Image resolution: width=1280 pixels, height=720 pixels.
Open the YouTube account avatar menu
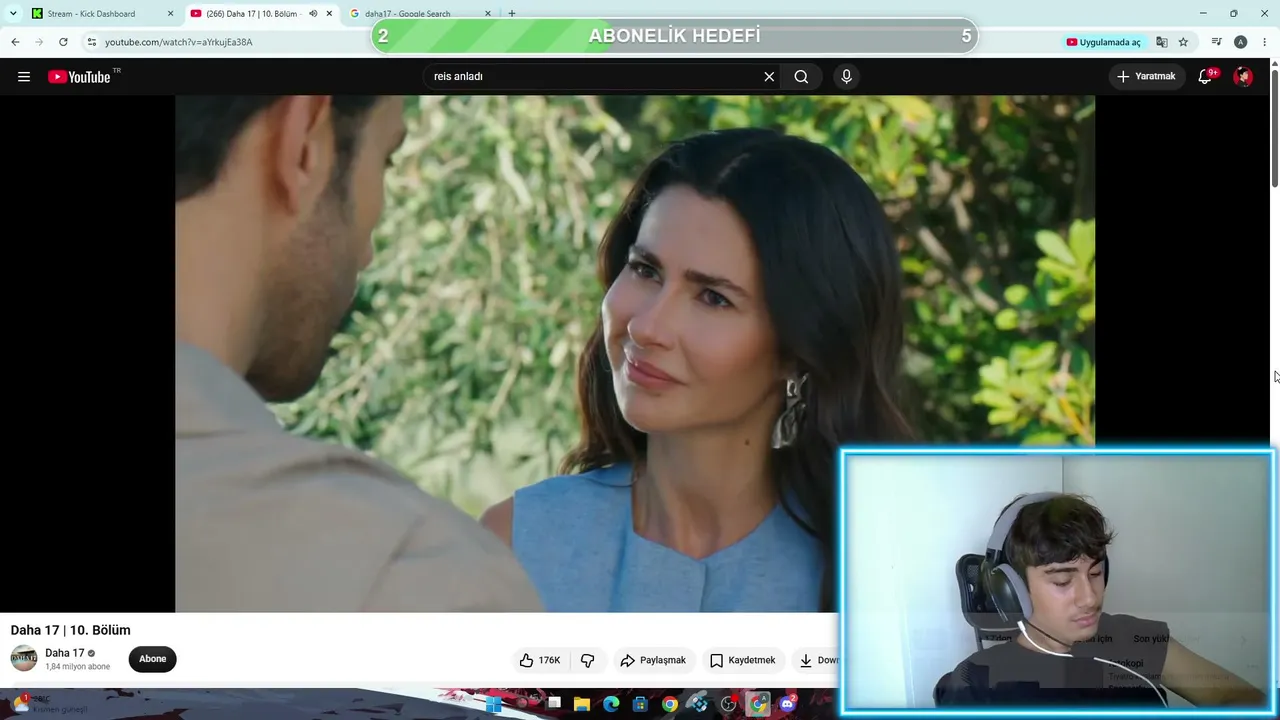[x=1243, y=77]
